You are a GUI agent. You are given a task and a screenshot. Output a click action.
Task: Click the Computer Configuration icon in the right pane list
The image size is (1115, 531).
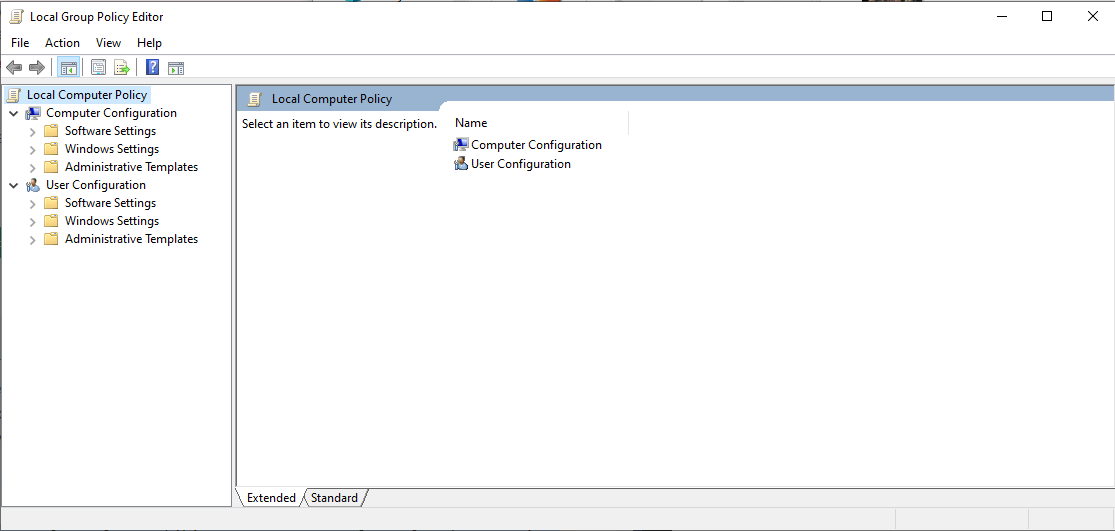tap(461, 145)
